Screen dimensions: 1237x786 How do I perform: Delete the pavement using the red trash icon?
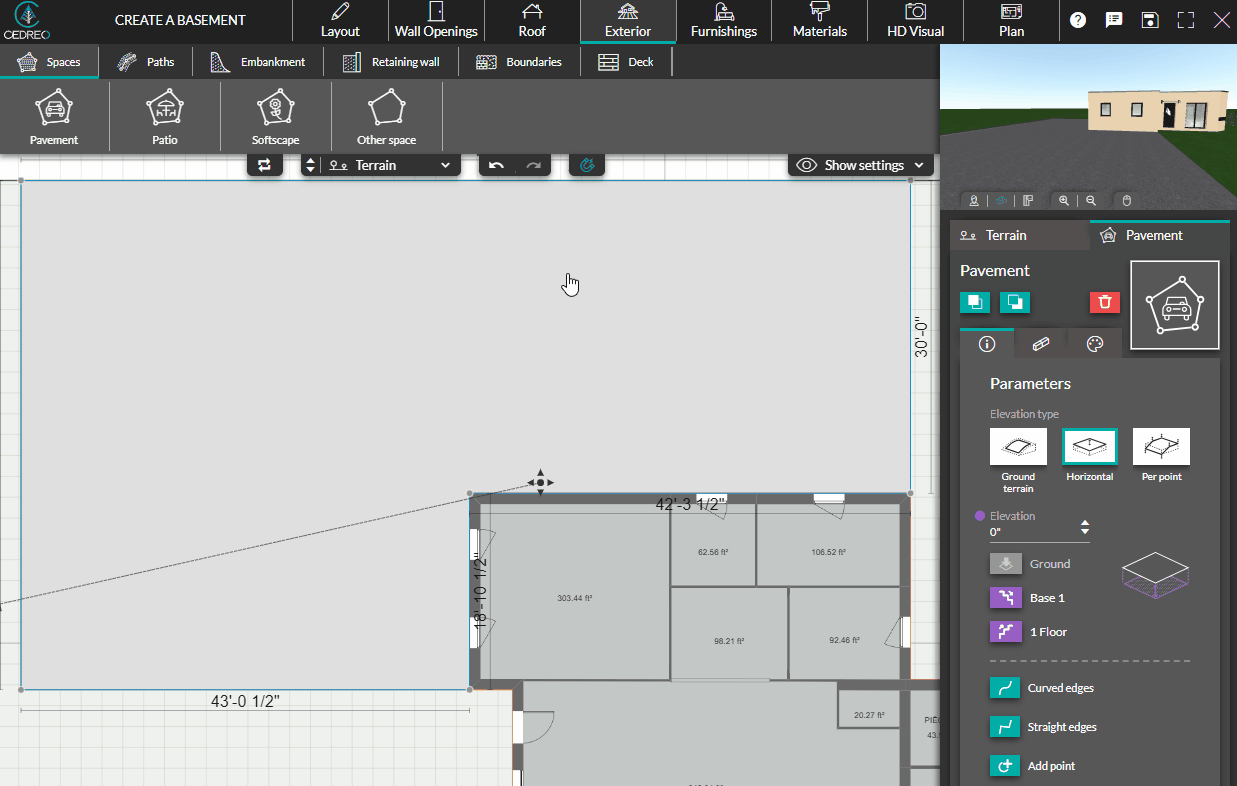tap(1104, 302)
